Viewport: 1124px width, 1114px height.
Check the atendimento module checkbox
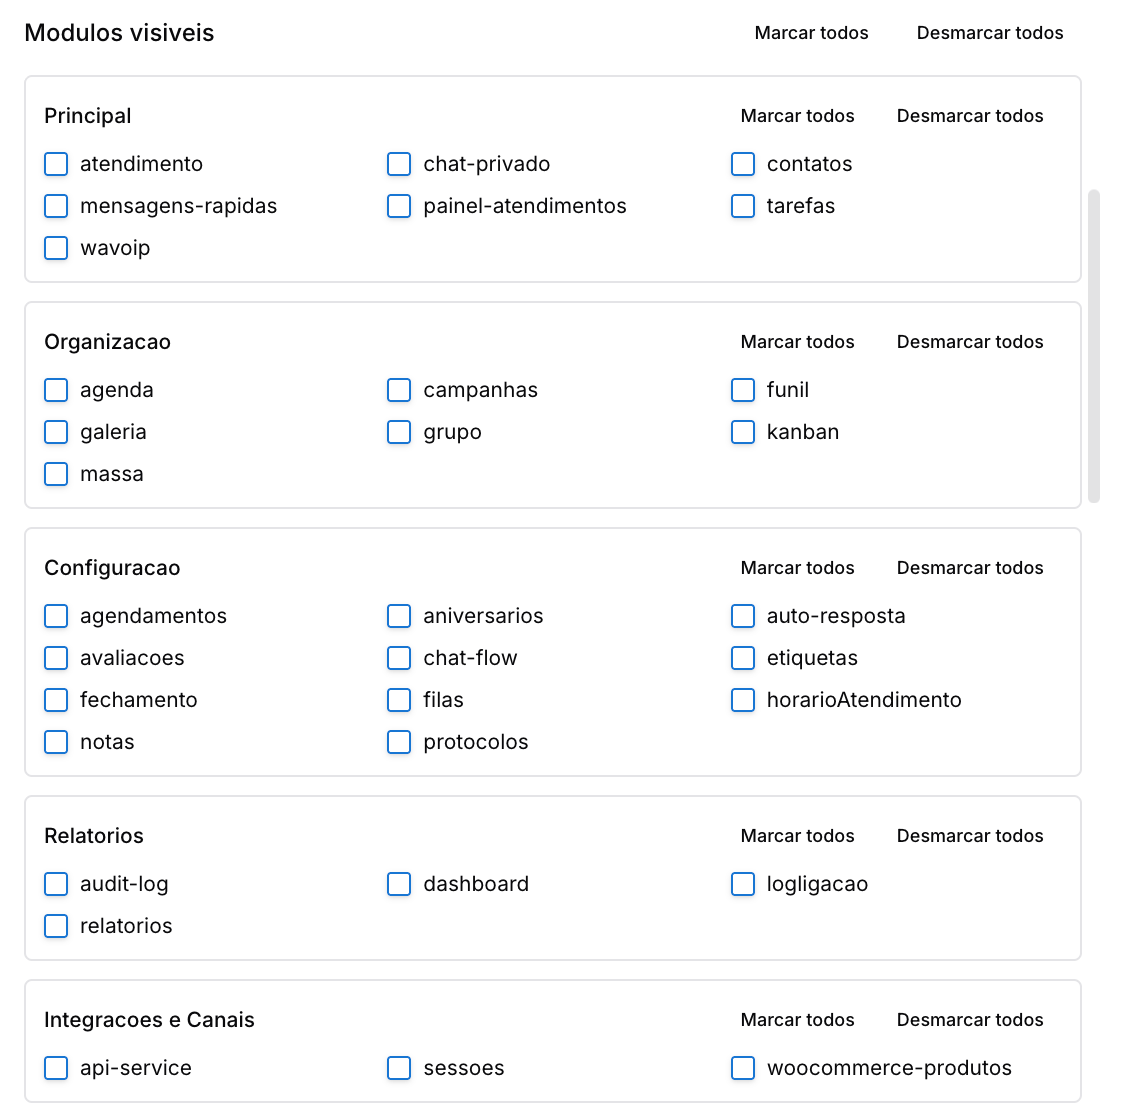point(56,164)
